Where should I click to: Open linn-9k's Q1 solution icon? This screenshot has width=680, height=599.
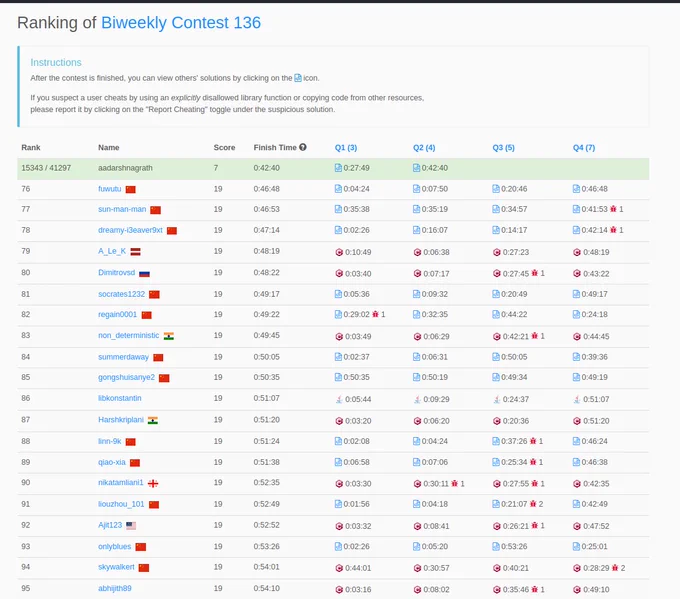338,441
